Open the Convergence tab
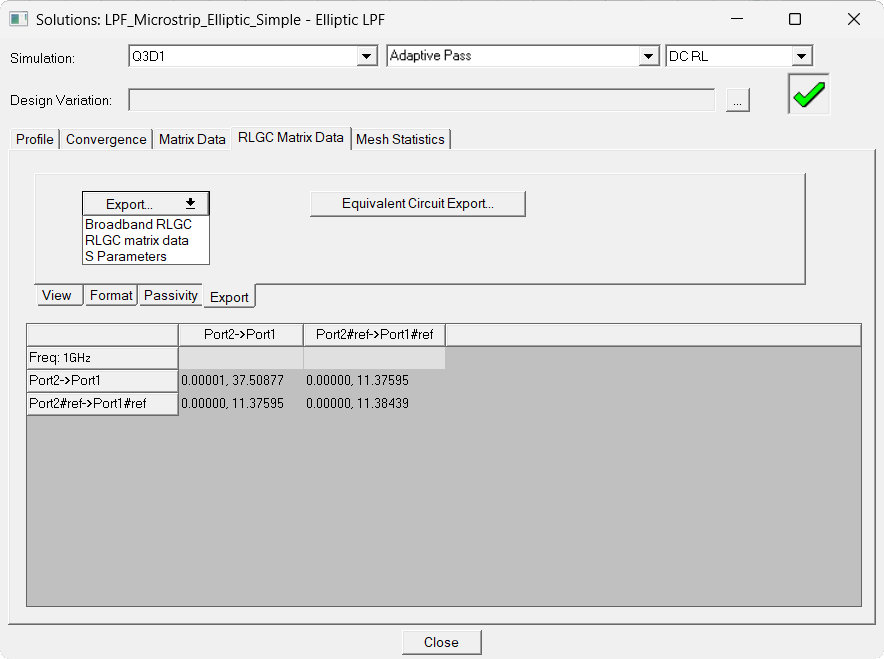This screenshot has height=659, width=884. click(106, 139)
